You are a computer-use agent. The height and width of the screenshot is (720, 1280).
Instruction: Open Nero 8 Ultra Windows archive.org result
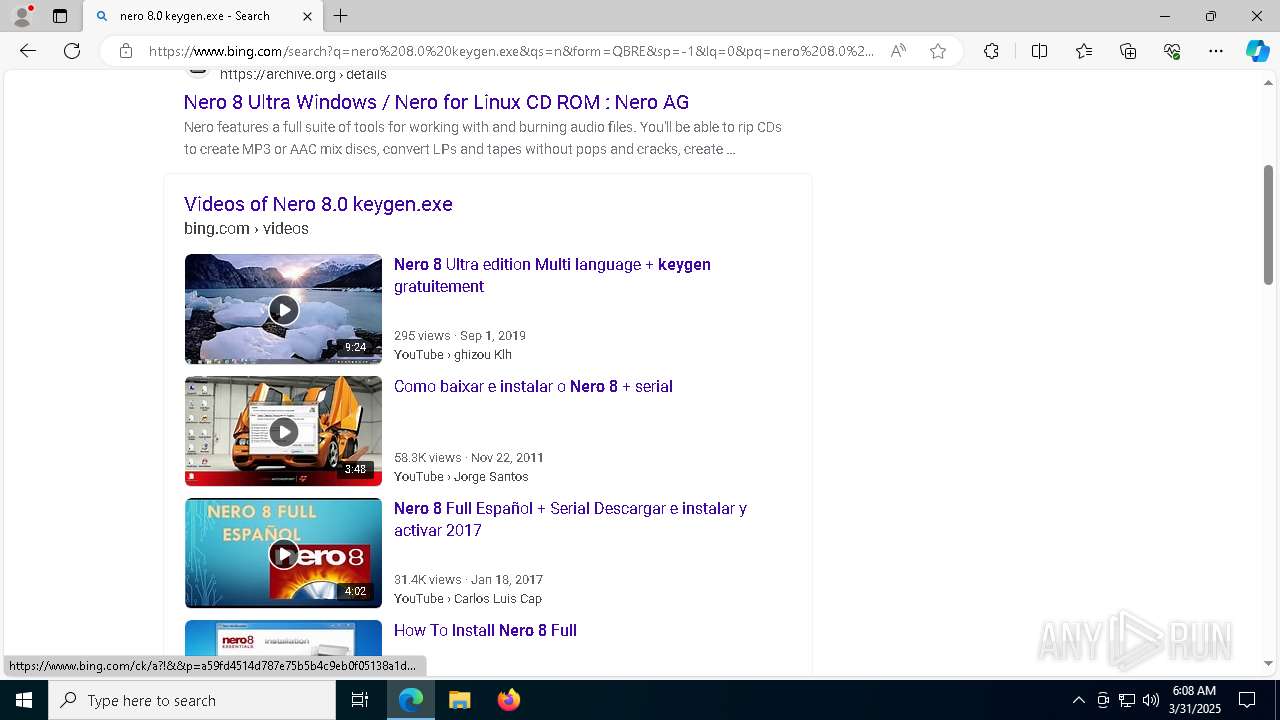(x=436, y=102)
